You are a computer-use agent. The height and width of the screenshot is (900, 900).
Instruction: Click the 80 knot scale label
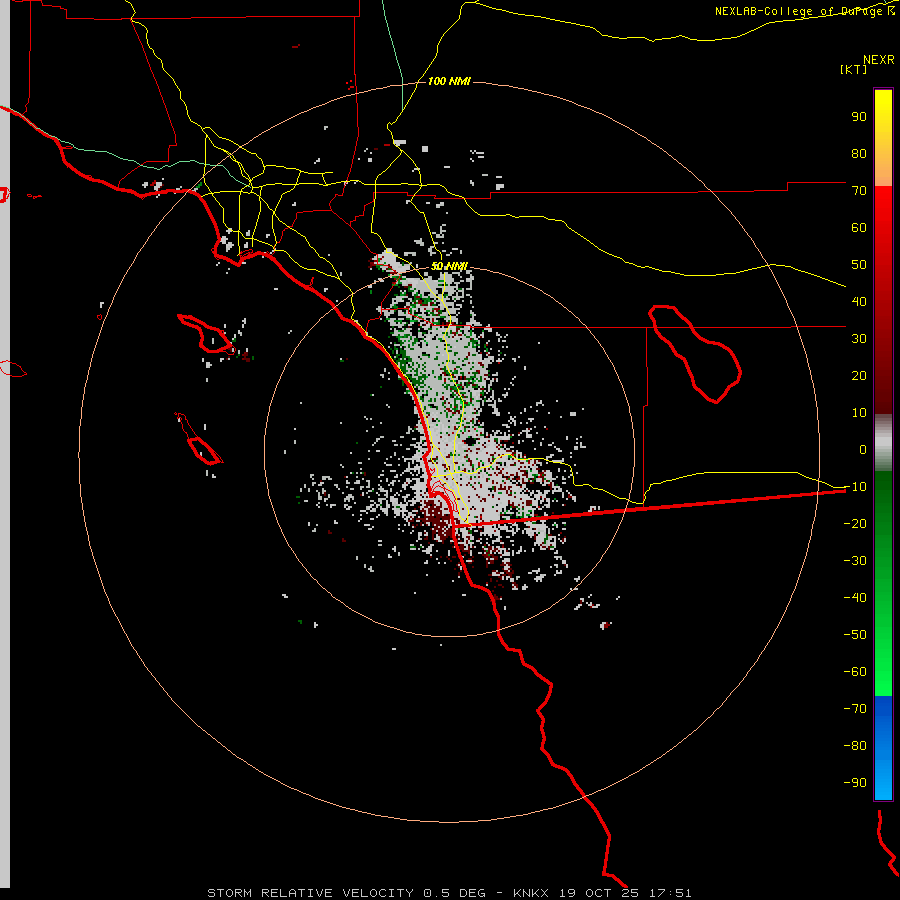[859, 153]
